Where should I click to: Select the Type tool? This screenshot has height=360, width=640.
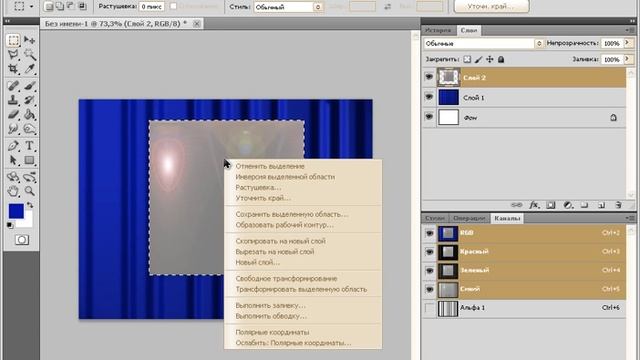[29, 146]
